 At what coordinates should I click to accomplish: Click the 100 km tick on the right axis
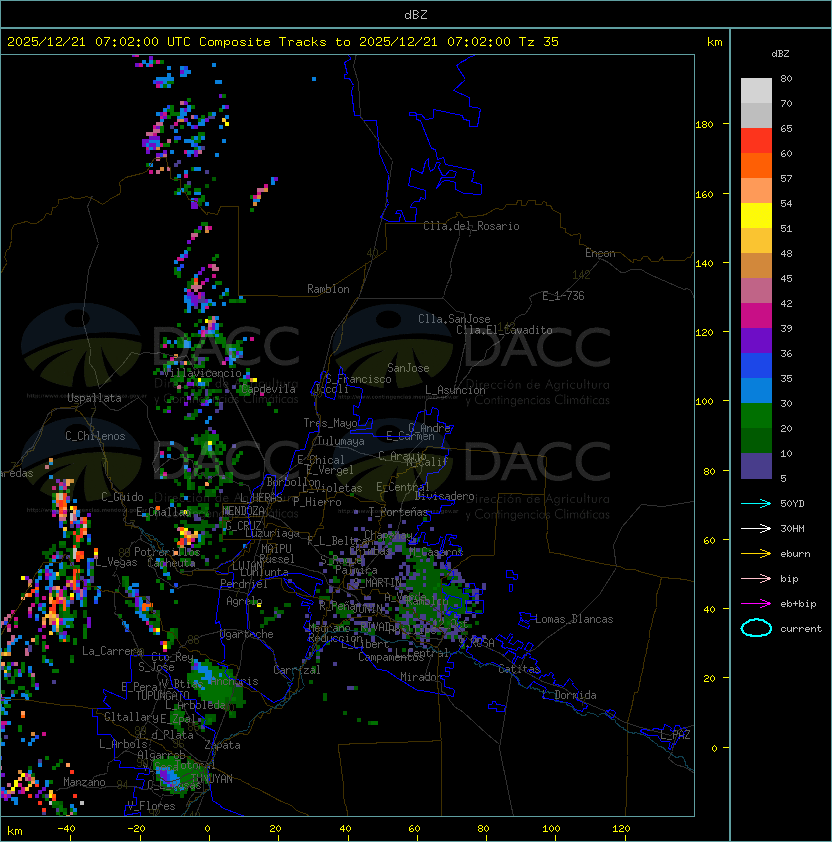[704, 401]
